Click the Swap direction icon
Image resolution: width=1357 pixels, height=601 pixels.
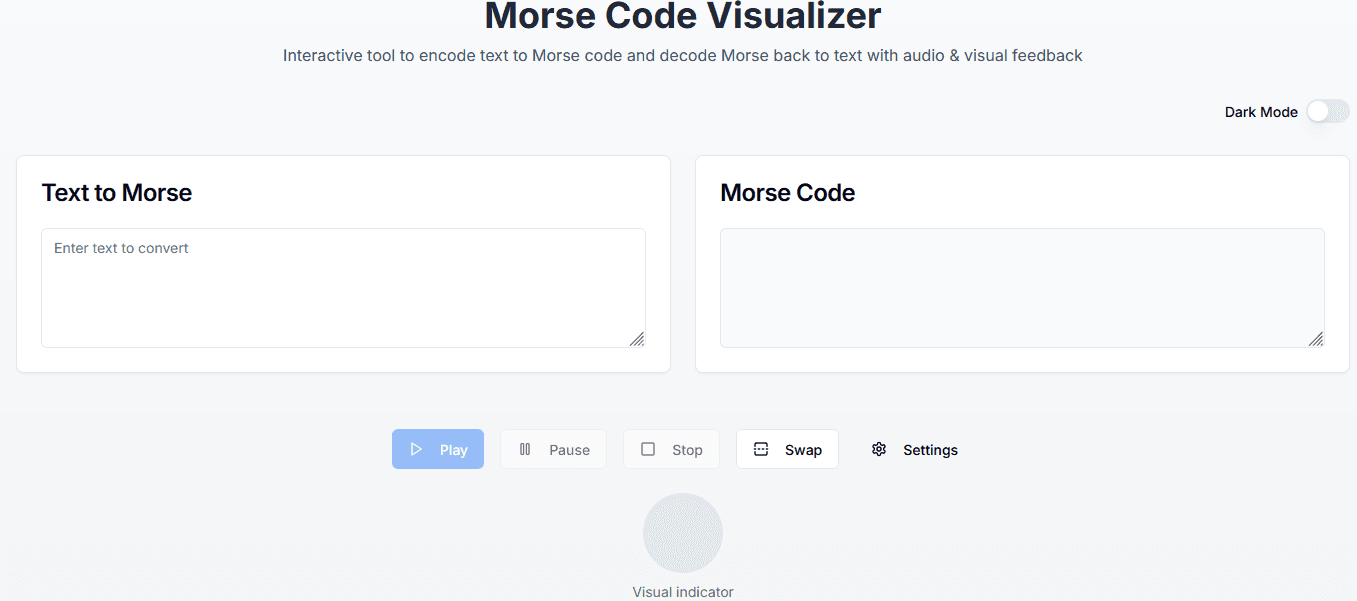pos(761,449)
